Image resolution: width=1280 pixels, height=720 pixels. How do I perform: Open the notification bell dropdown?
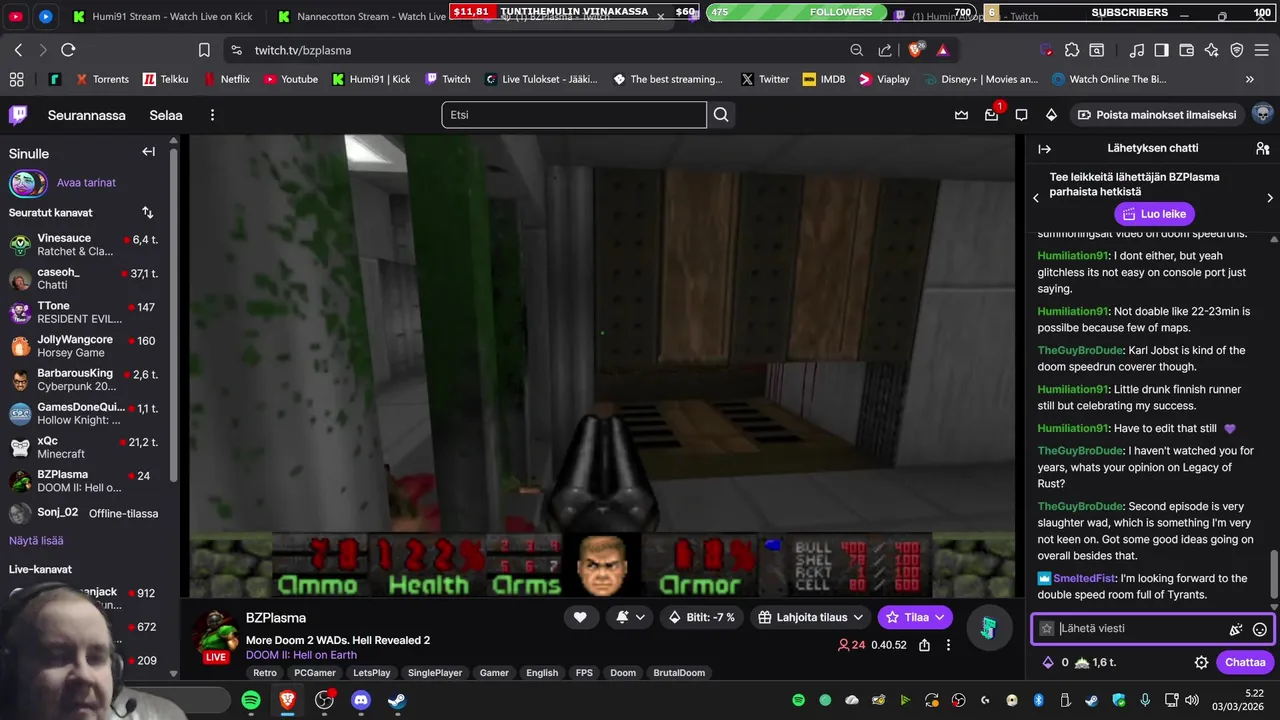[x=630, y=617]
